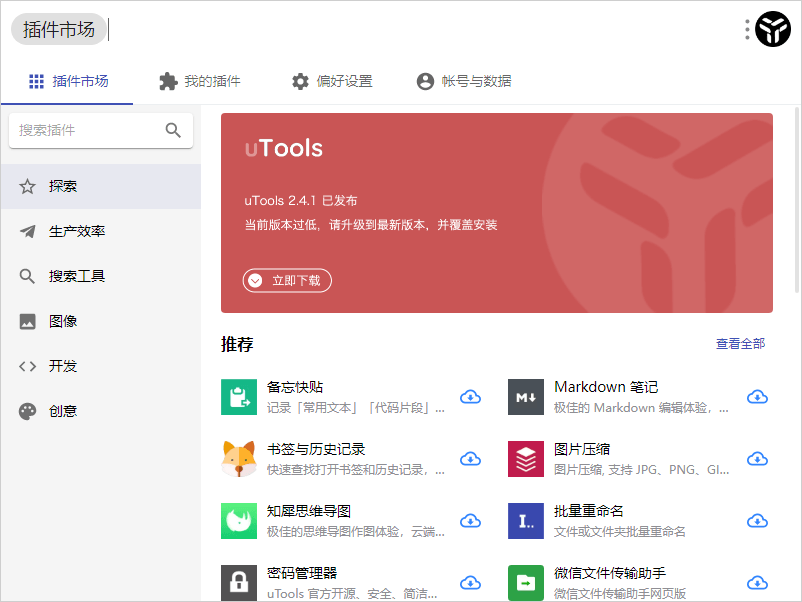Click the search magnifier icon
Viewport: 802px width, 602px height.
click(x=172, y=130)
